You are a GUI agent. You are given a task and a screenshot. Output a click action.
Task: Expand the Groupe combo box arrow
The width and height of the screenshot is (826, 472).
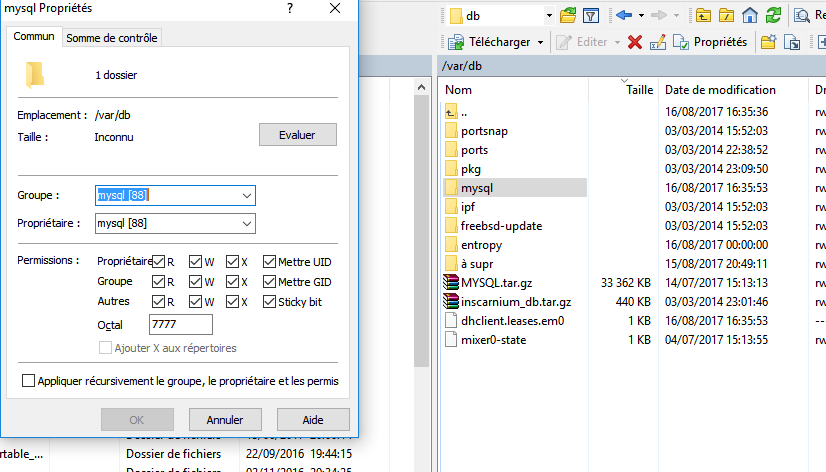click(x=247, y=195)
